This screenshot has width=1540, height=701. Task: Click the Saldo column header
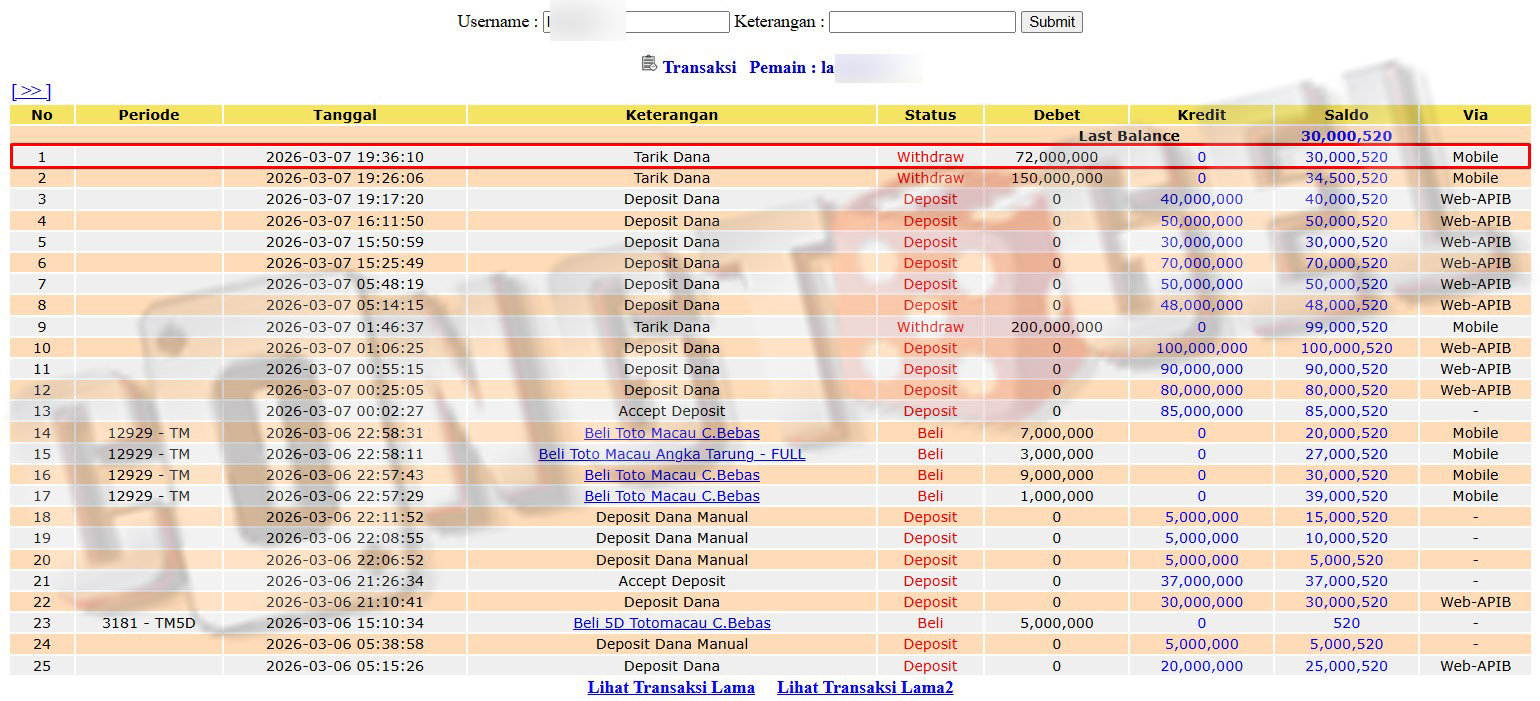1346,115
